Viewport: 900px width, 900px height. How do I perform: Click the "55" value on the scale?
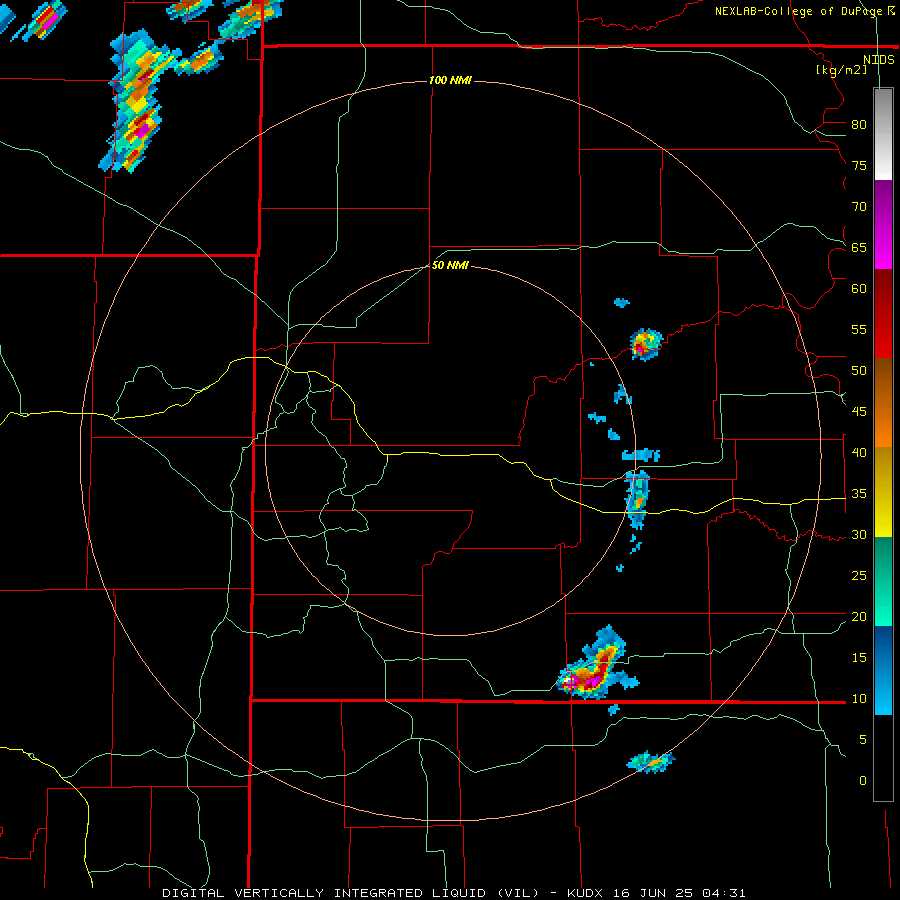pyautogui.click(x=859, y=330)
